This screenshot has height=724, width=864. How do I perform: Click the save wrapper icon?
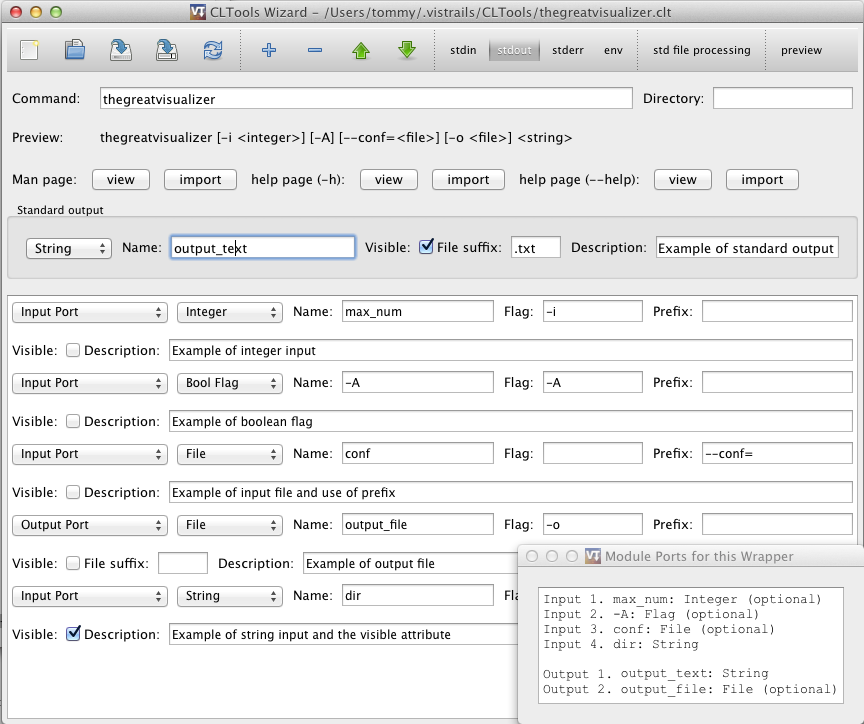[x=121, y=50]
